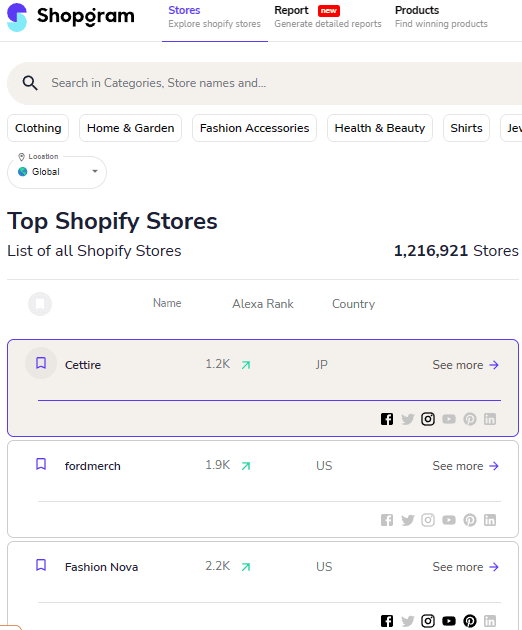This screenshot has height=630, width=522.
Task: Filter by Shirts category
Action: click(466, 128)
